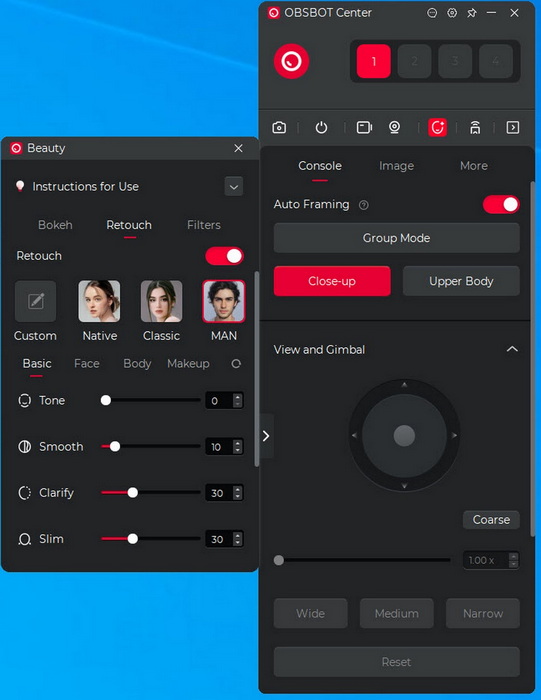
Task: Disable the Auto Framing toggle
Action: click(x=501, y=204)
